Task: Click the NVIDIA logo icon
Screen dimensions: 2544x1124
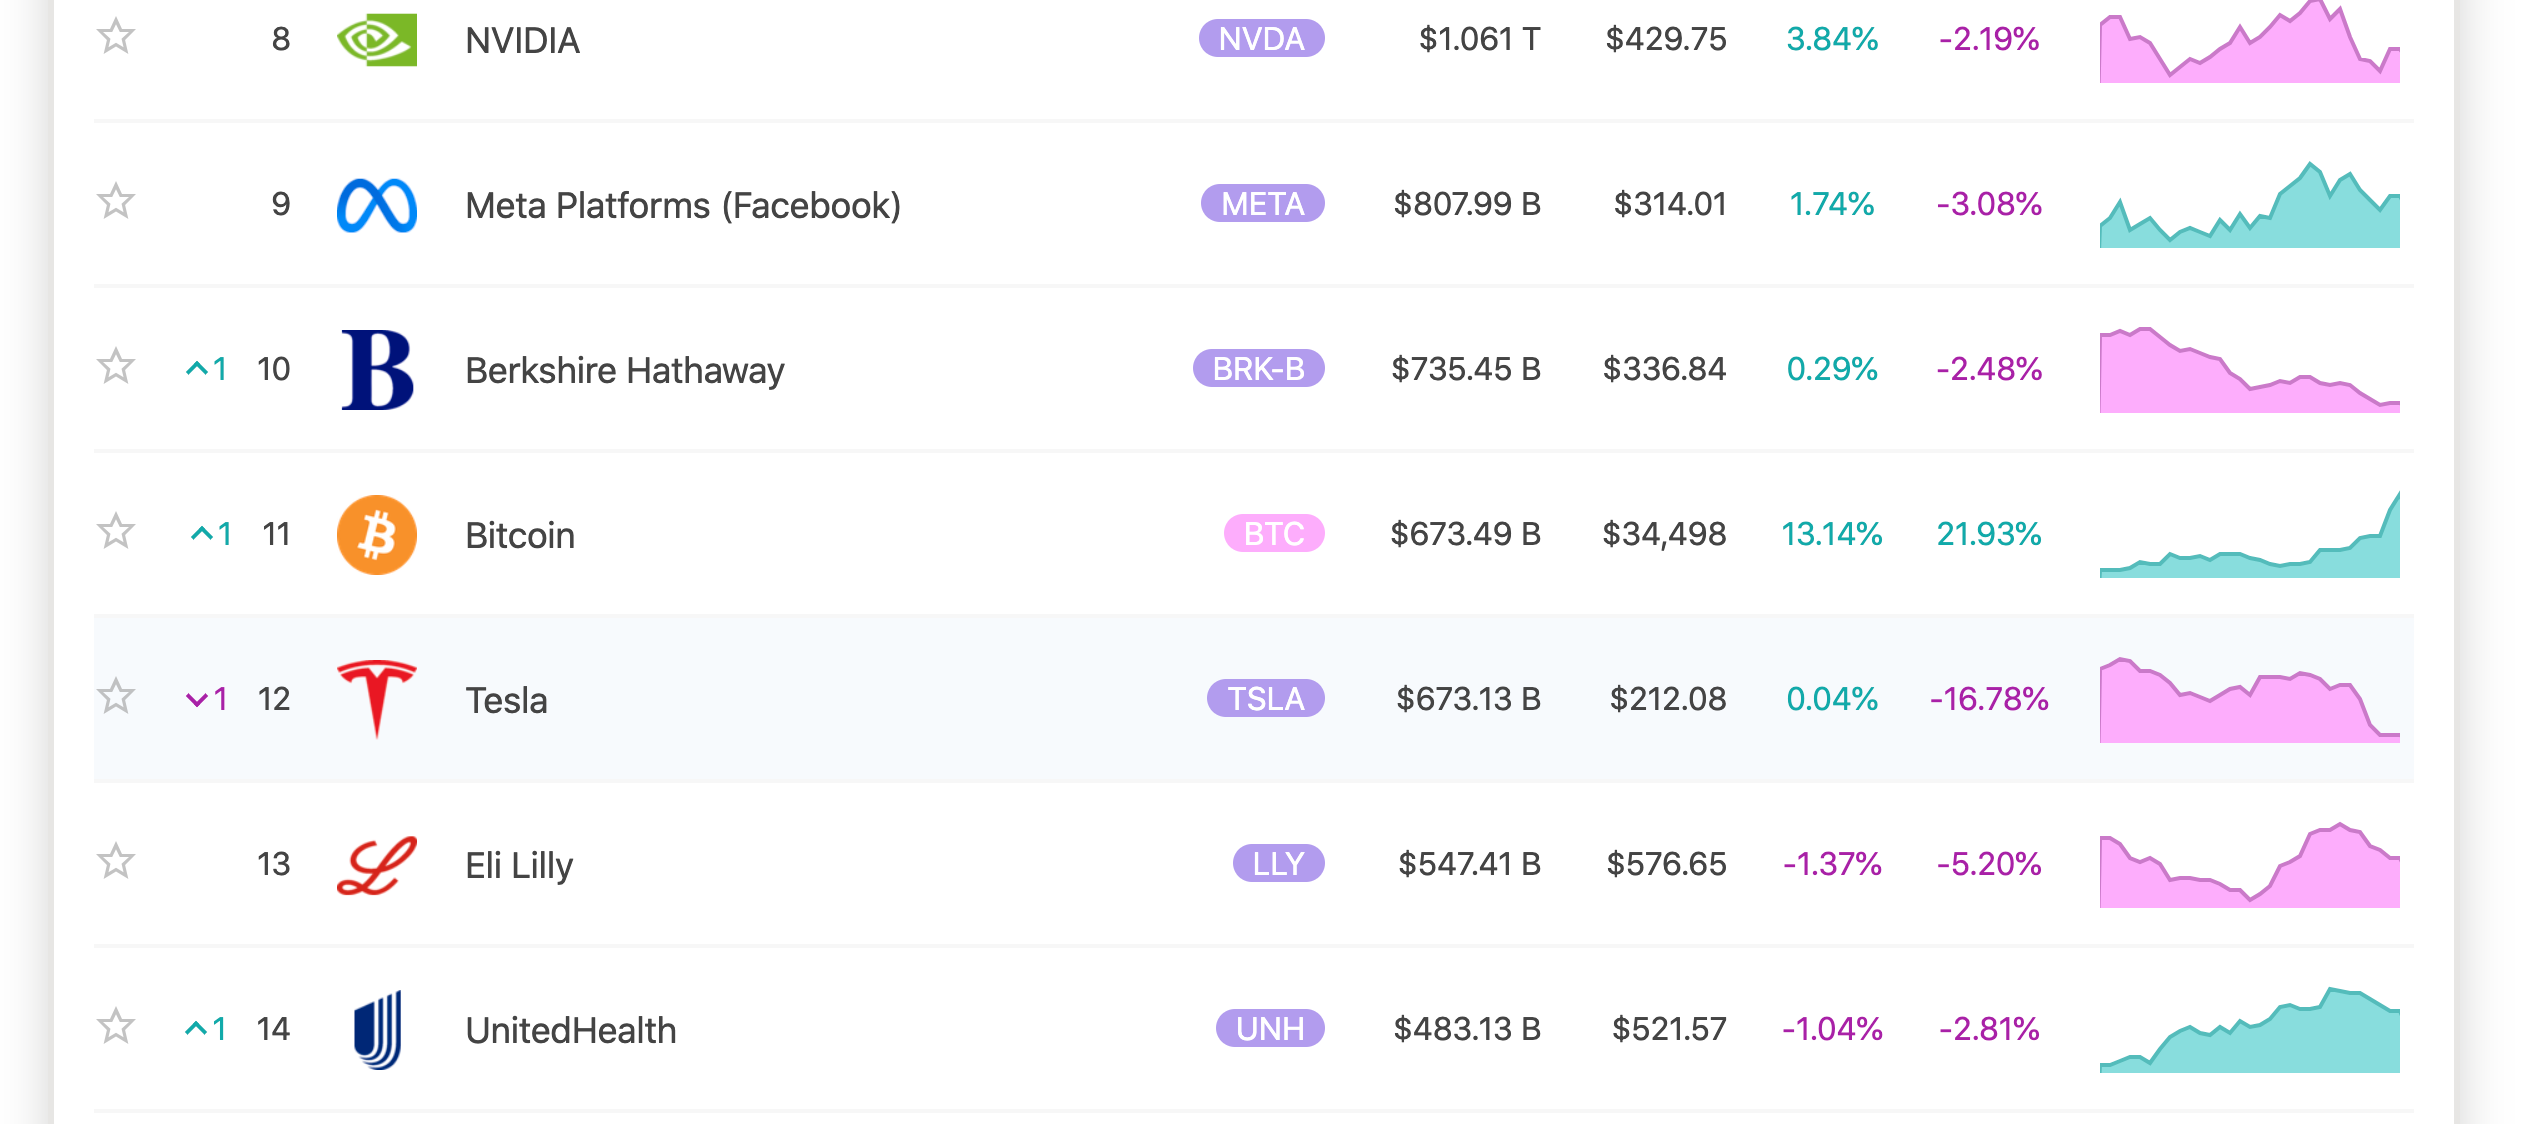Action: coord(377,40)
